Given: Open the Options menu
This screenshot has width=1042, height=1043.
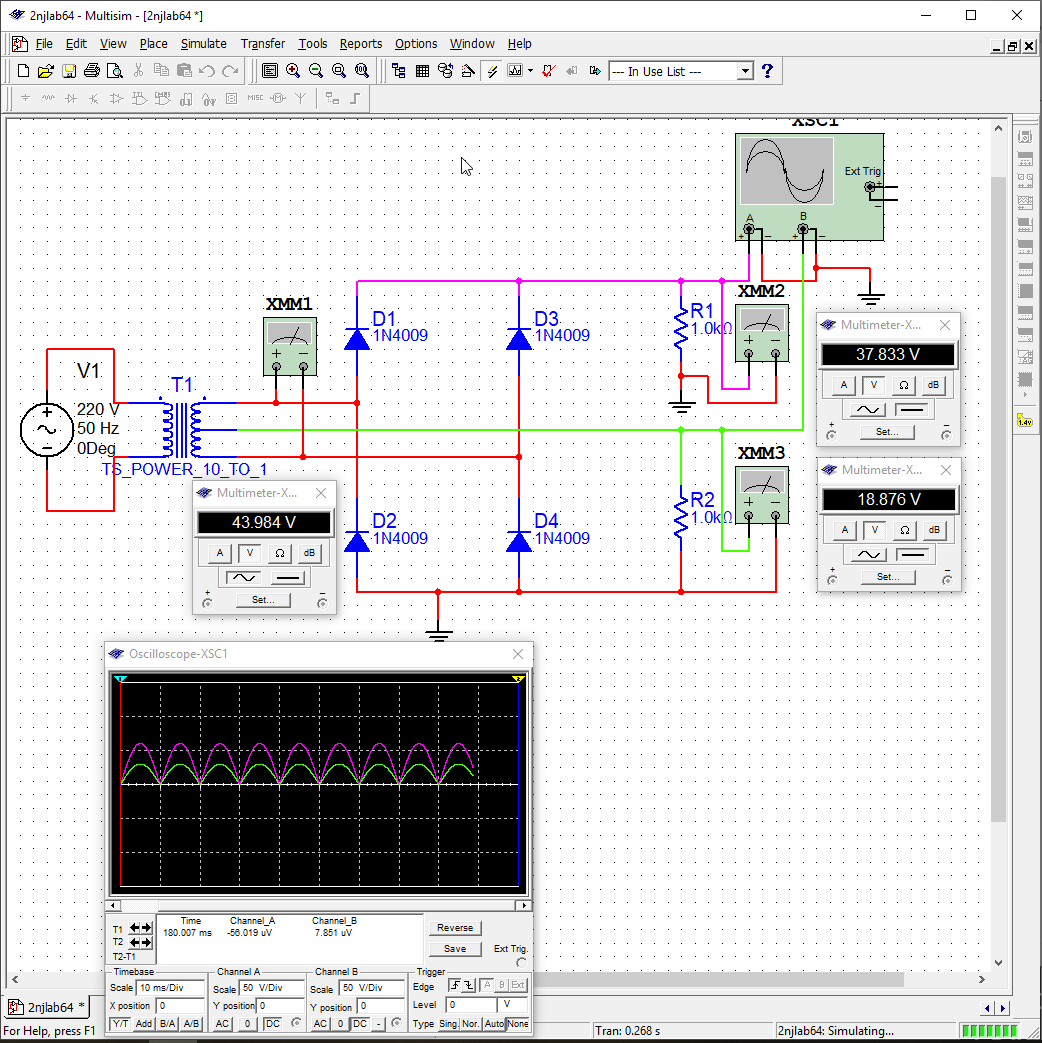Looking at the screenshot, I should 416,44.
